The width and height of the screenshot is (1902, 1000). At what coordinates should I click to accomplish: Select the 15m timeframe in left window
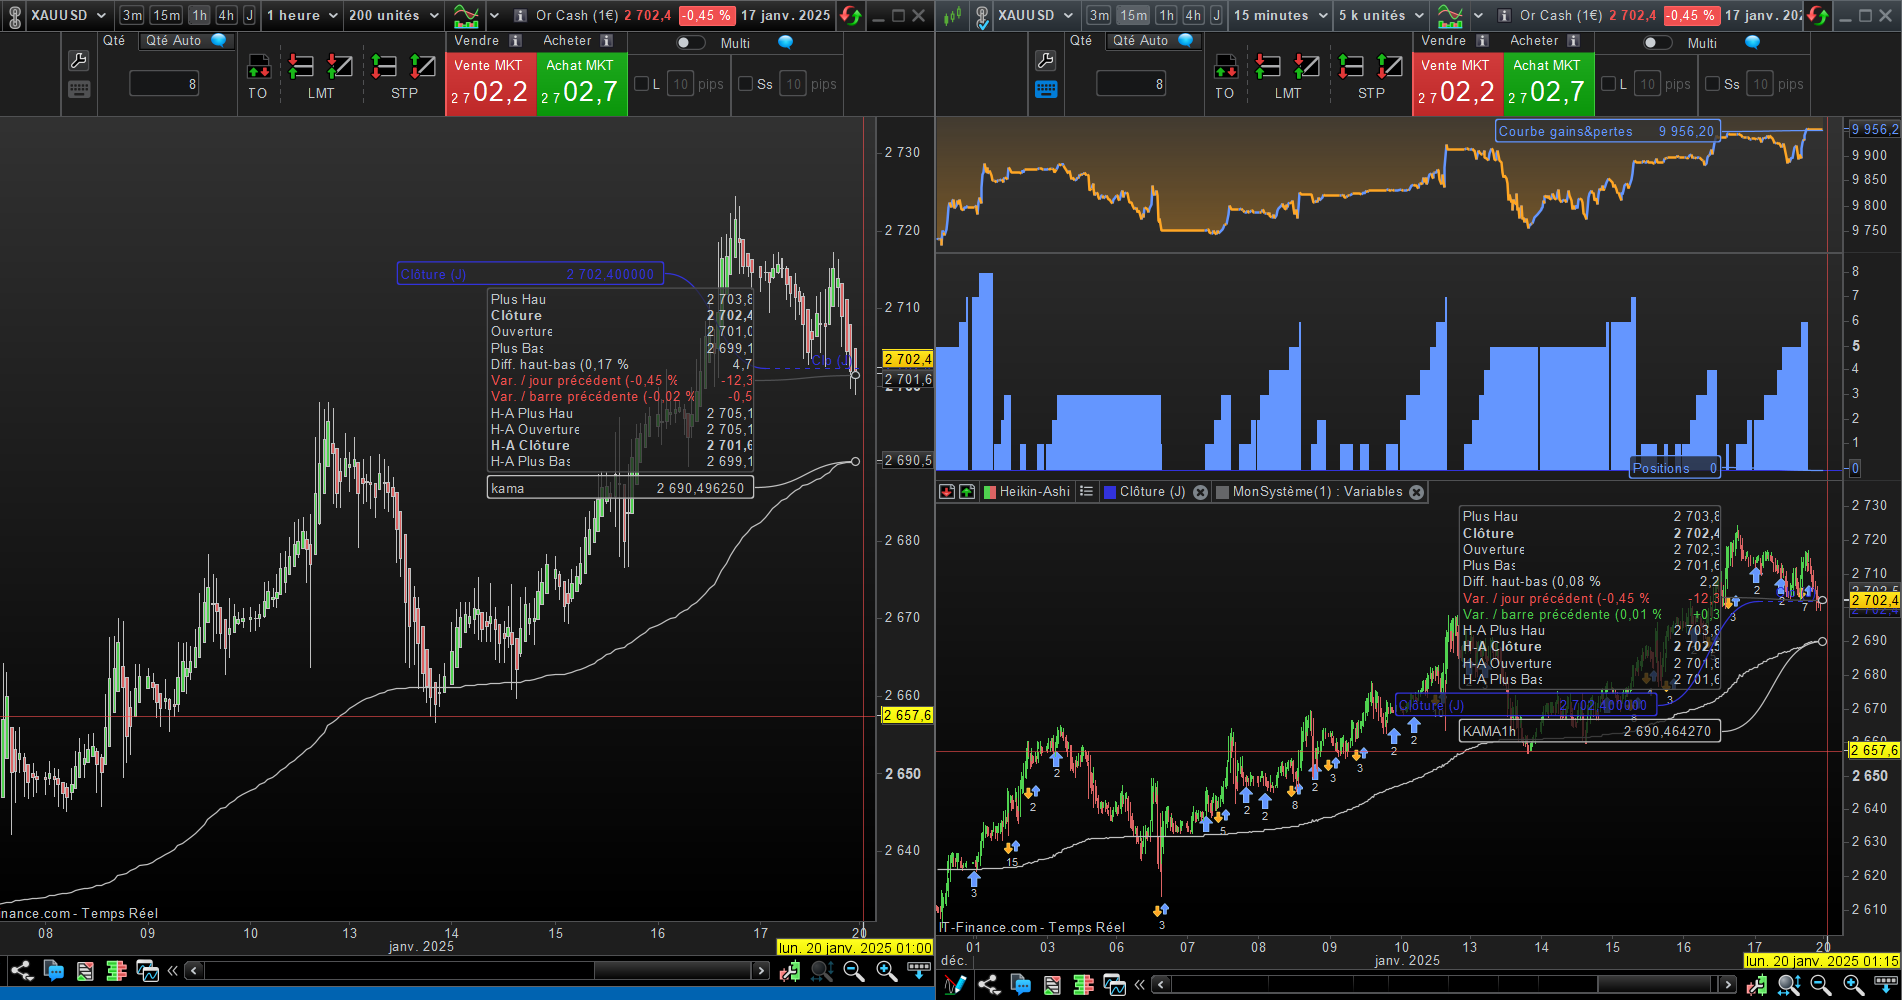(x=166, y=16)
